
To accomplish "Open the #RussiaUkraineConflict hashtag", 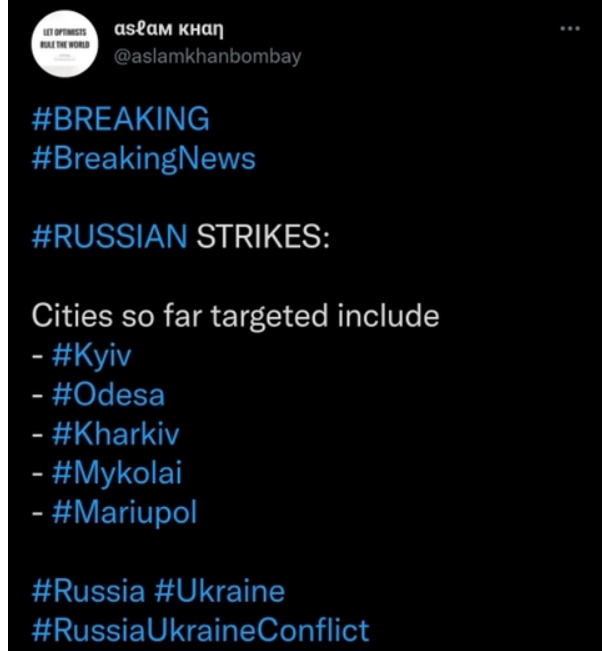I will pos(201,630).
